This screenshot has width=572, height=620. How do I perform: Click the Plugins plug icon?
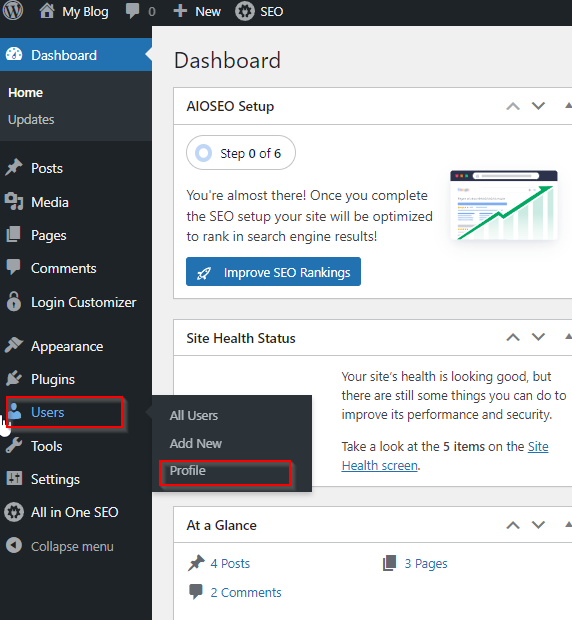pyautogui.click(x=14, y=379)
